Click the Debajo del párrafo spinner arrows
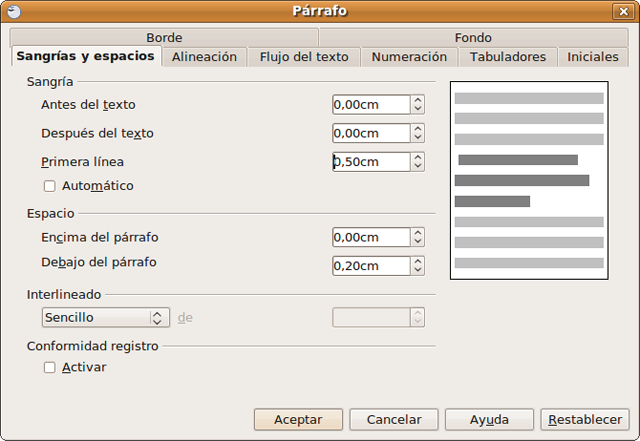This screenshot has width=640, height=441. [418, 266]
